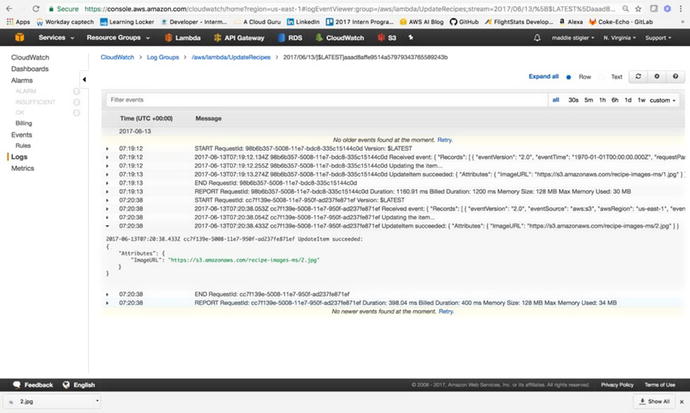Open log viewer settings gear
Viewport: 690px width, 413px height.
[657, 77]
